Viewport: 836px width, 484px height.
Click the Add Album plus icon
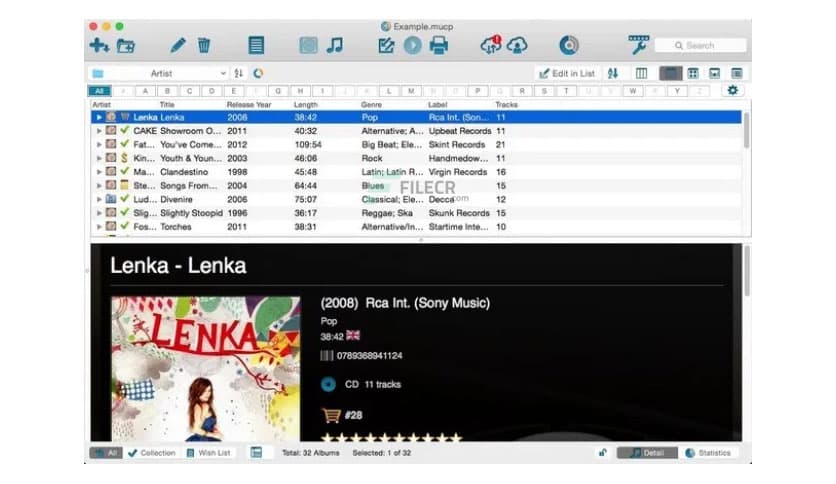point(99,45)
